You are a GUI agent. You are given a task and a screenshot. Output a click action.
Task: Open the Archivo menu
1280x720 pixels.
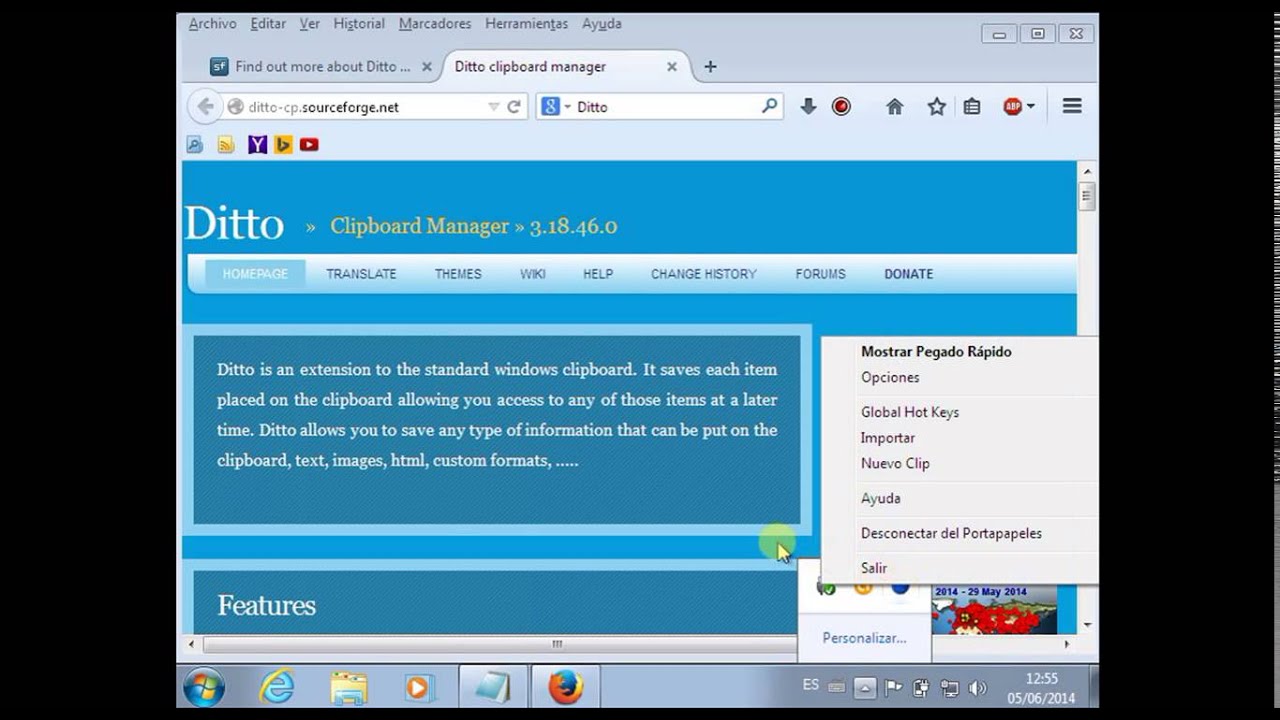point(212,23)
